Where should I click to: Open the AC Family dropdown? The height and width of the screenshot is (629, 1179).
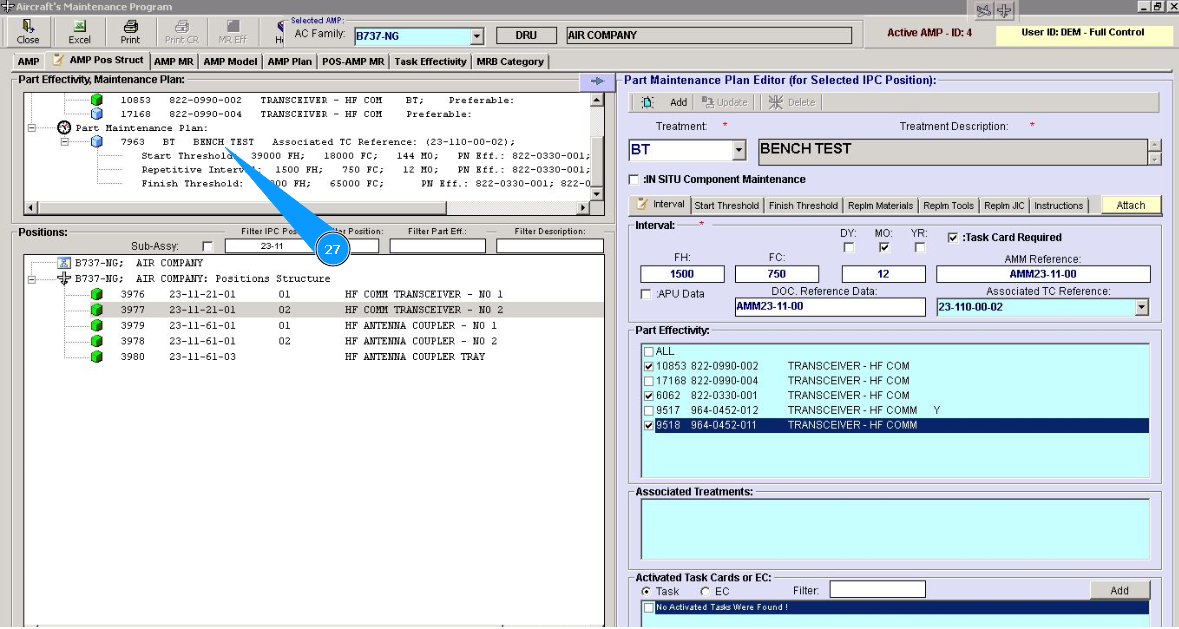[476, 37]
